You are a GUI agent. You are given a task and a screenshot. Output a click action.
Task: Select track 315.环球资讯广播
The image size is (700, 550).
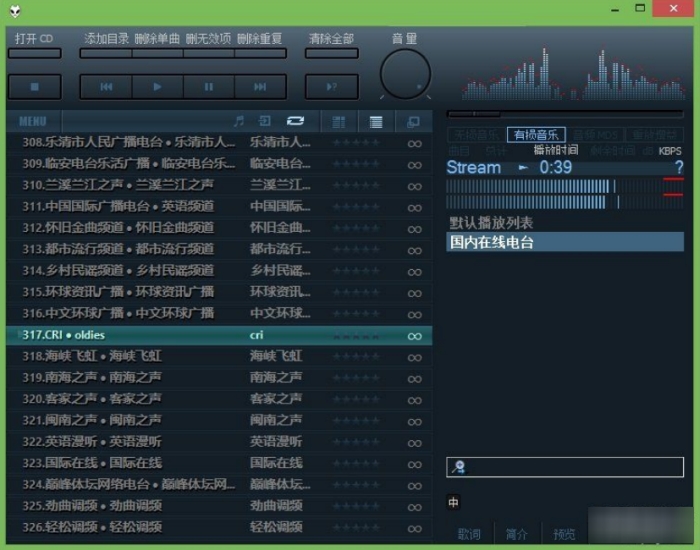click(219, 292)
